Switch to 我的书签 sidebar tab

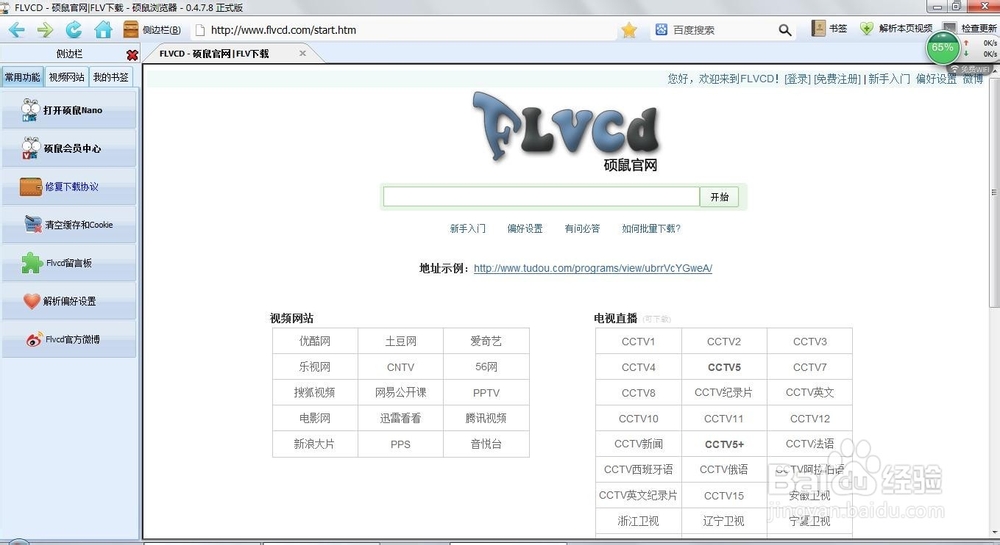[111, 77]
